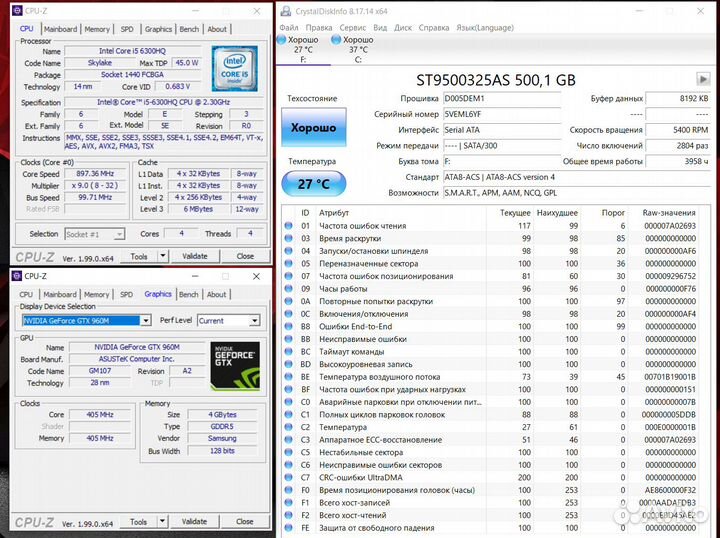The width and height of the screenshot is (720, 538).
Task: Click the blue status circle for attribute C2
Action: (x=290, y=427)
